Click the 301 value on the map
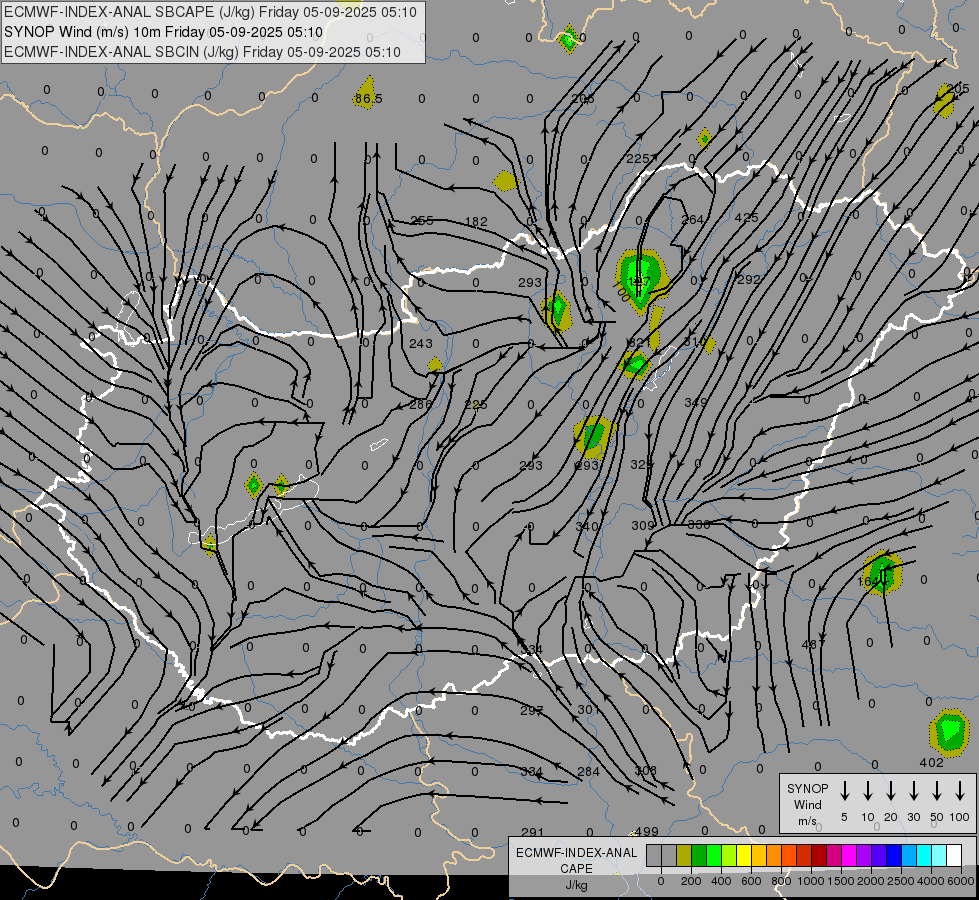The height and width of the screenshot is (900, 979). [x=588, y=710]
